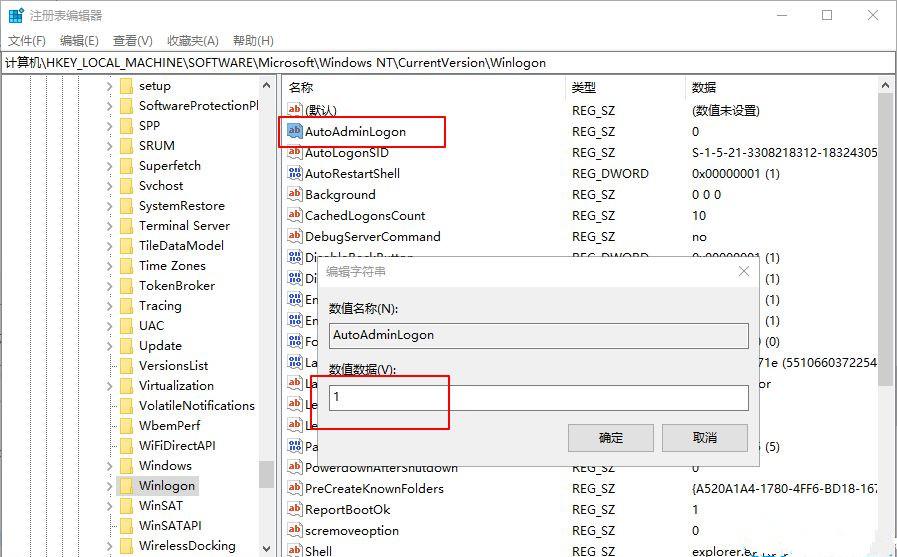The width and height of the screenshot is (897, 557).
Task: Expand the WirelessDocking key
Action: click(109, 546)
